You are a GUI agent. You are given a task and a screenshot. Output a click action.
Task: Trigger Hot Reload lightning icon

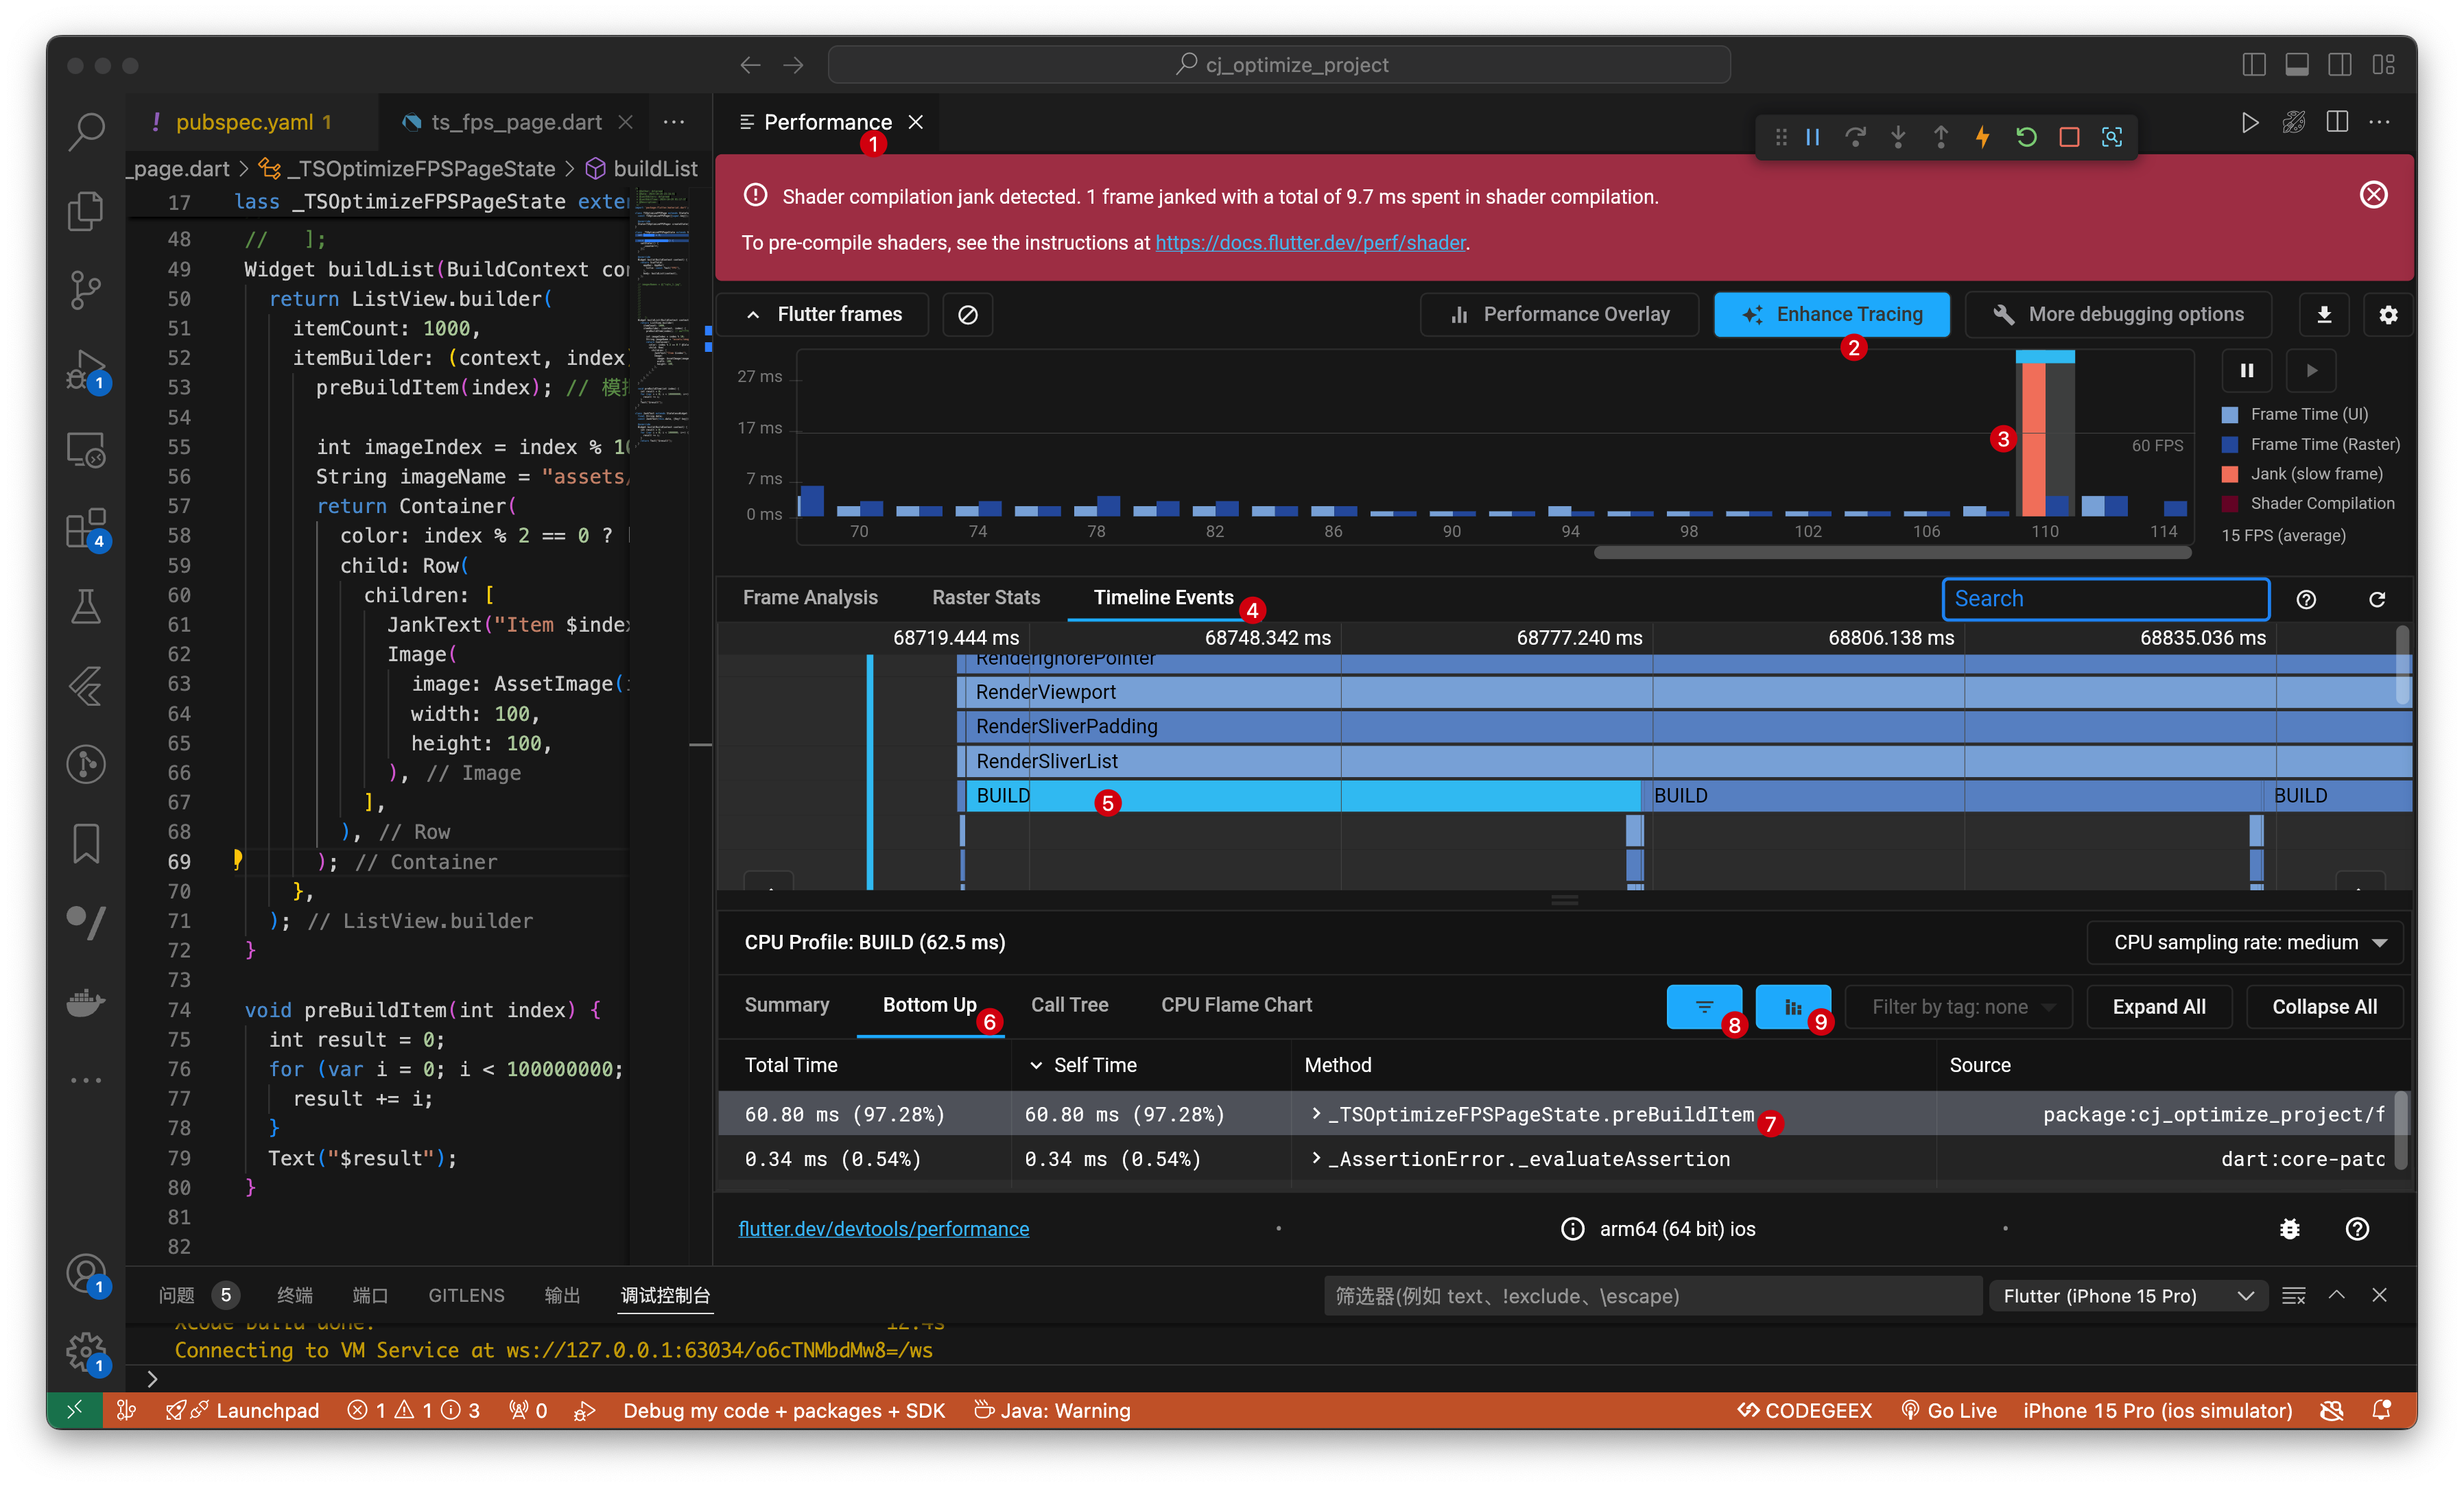click(1983, 137)
